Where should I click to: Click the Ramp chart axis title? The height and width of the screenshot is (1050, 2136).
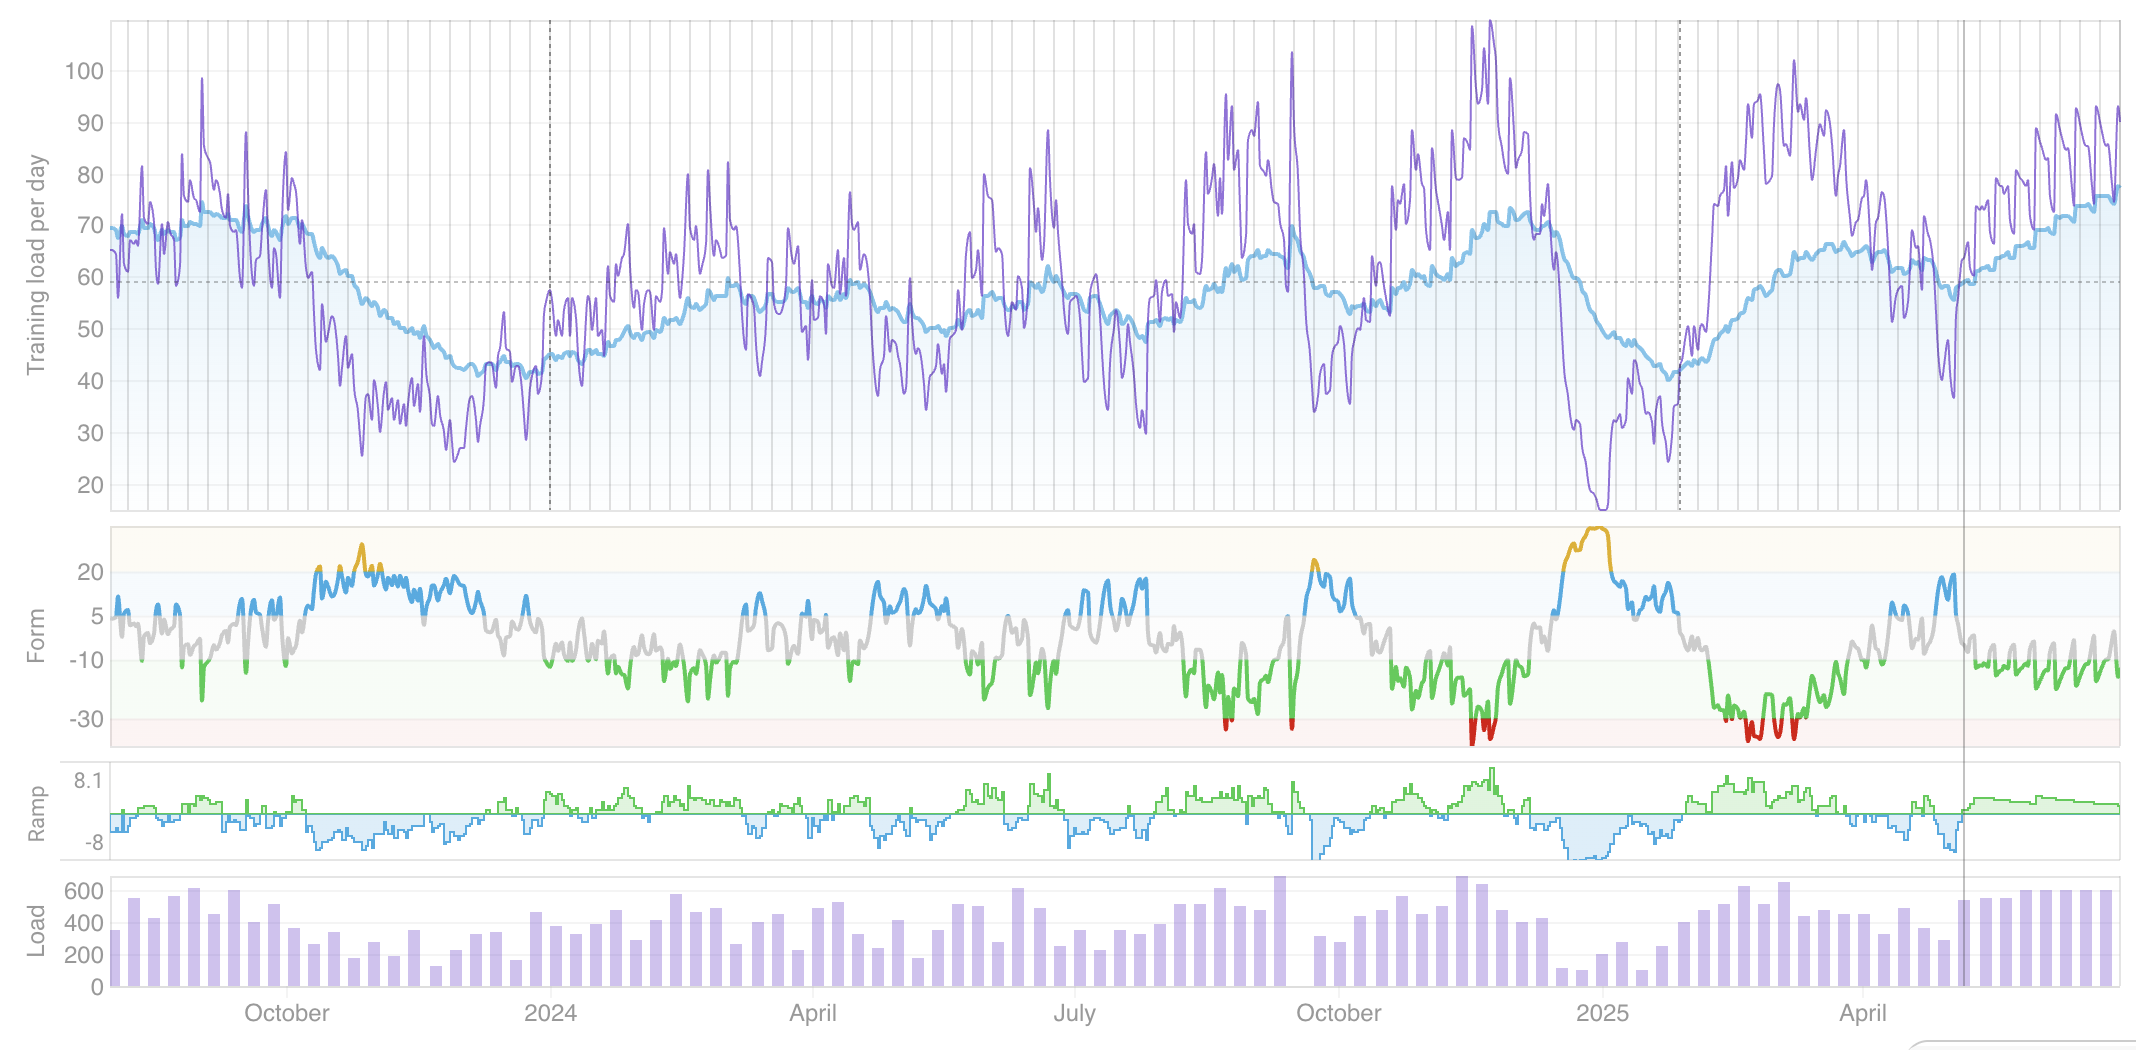pos(36,813)
